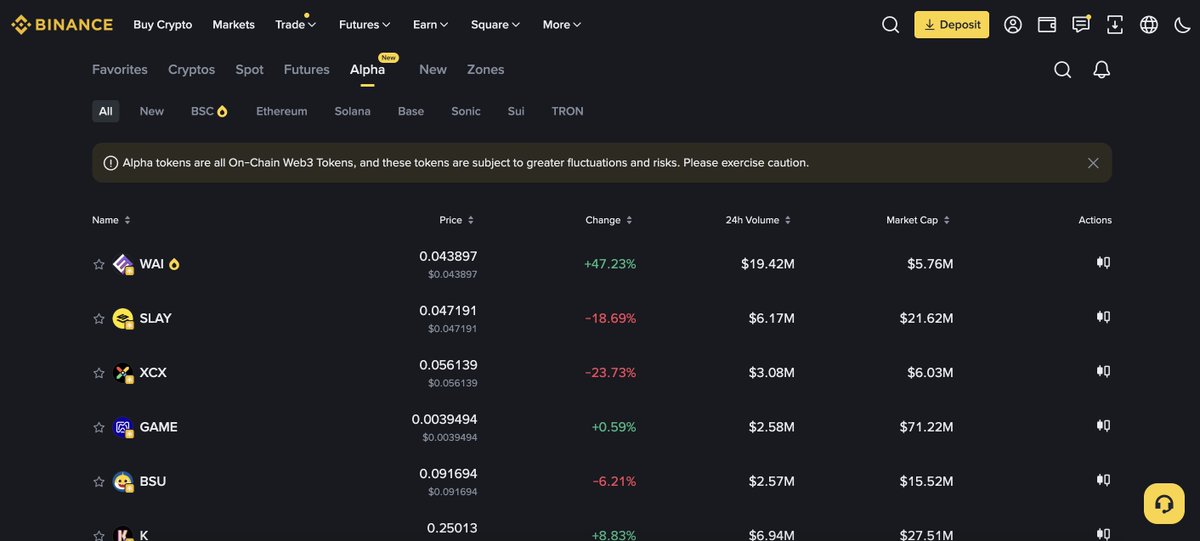This screenshot has height=541, width=1200.
Task: Click the WAI trade action icon
Action: pos(1104,263)
